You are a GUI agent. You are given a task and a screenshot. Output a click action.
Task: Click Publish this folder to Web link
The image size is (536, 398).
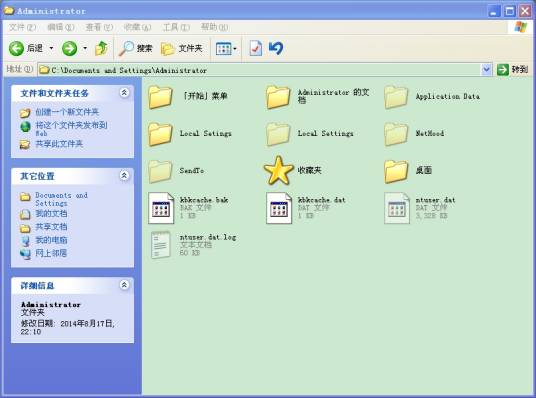tap(71, 129)
